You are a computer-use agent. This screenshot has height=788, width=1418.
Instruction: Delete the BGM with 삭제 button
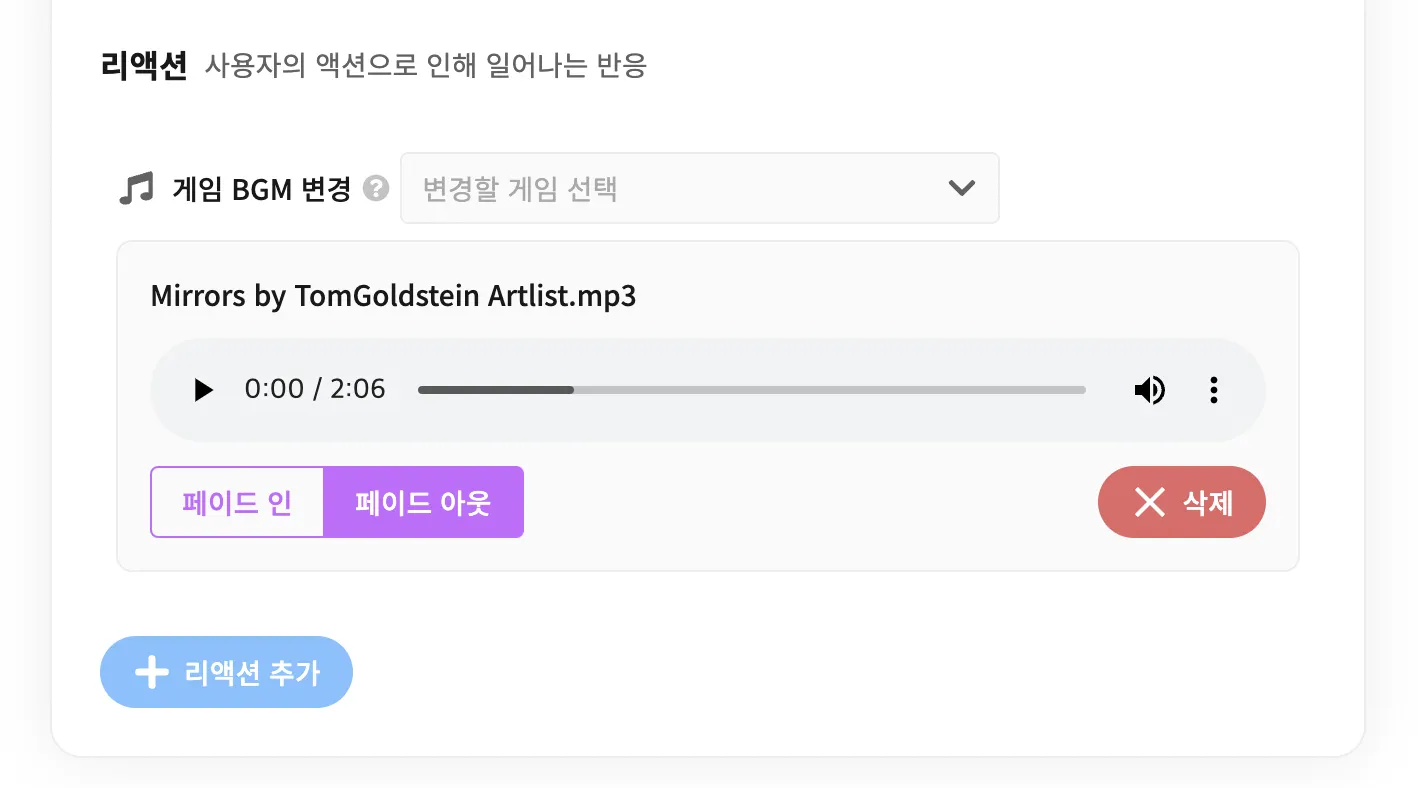tap(1181, 502)
